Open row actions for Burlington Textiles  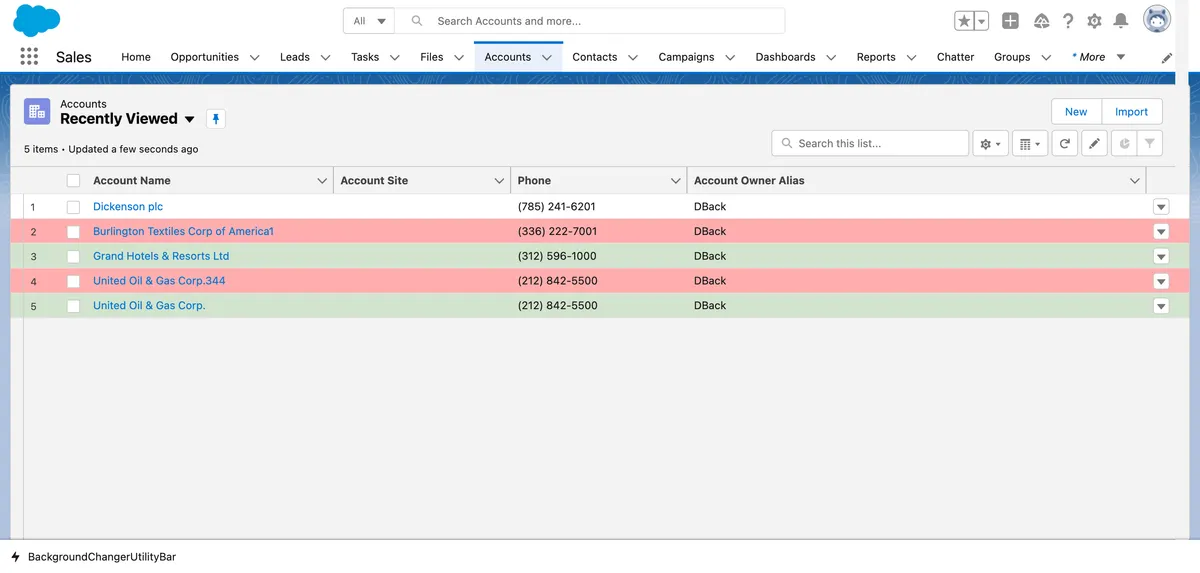coord(1161,232)
